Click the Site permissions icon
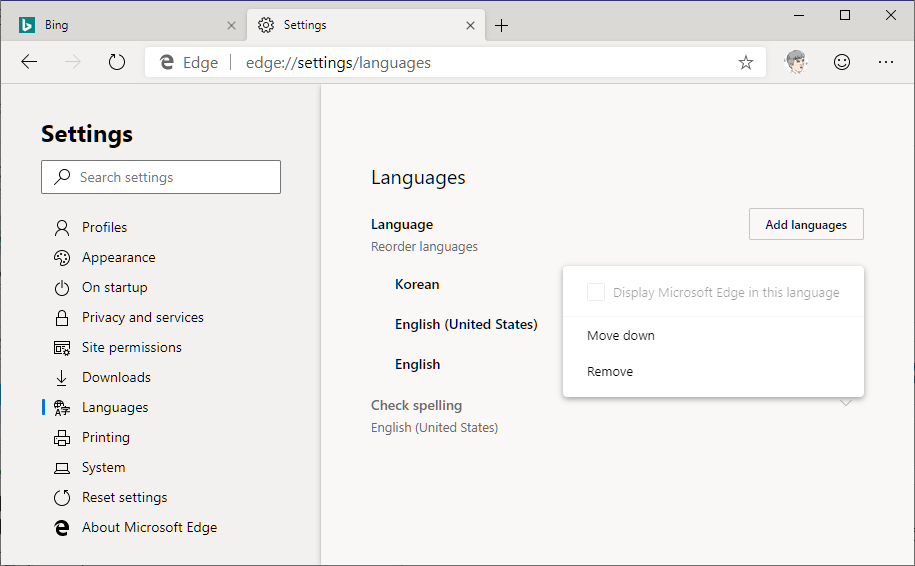 [62, 348]
